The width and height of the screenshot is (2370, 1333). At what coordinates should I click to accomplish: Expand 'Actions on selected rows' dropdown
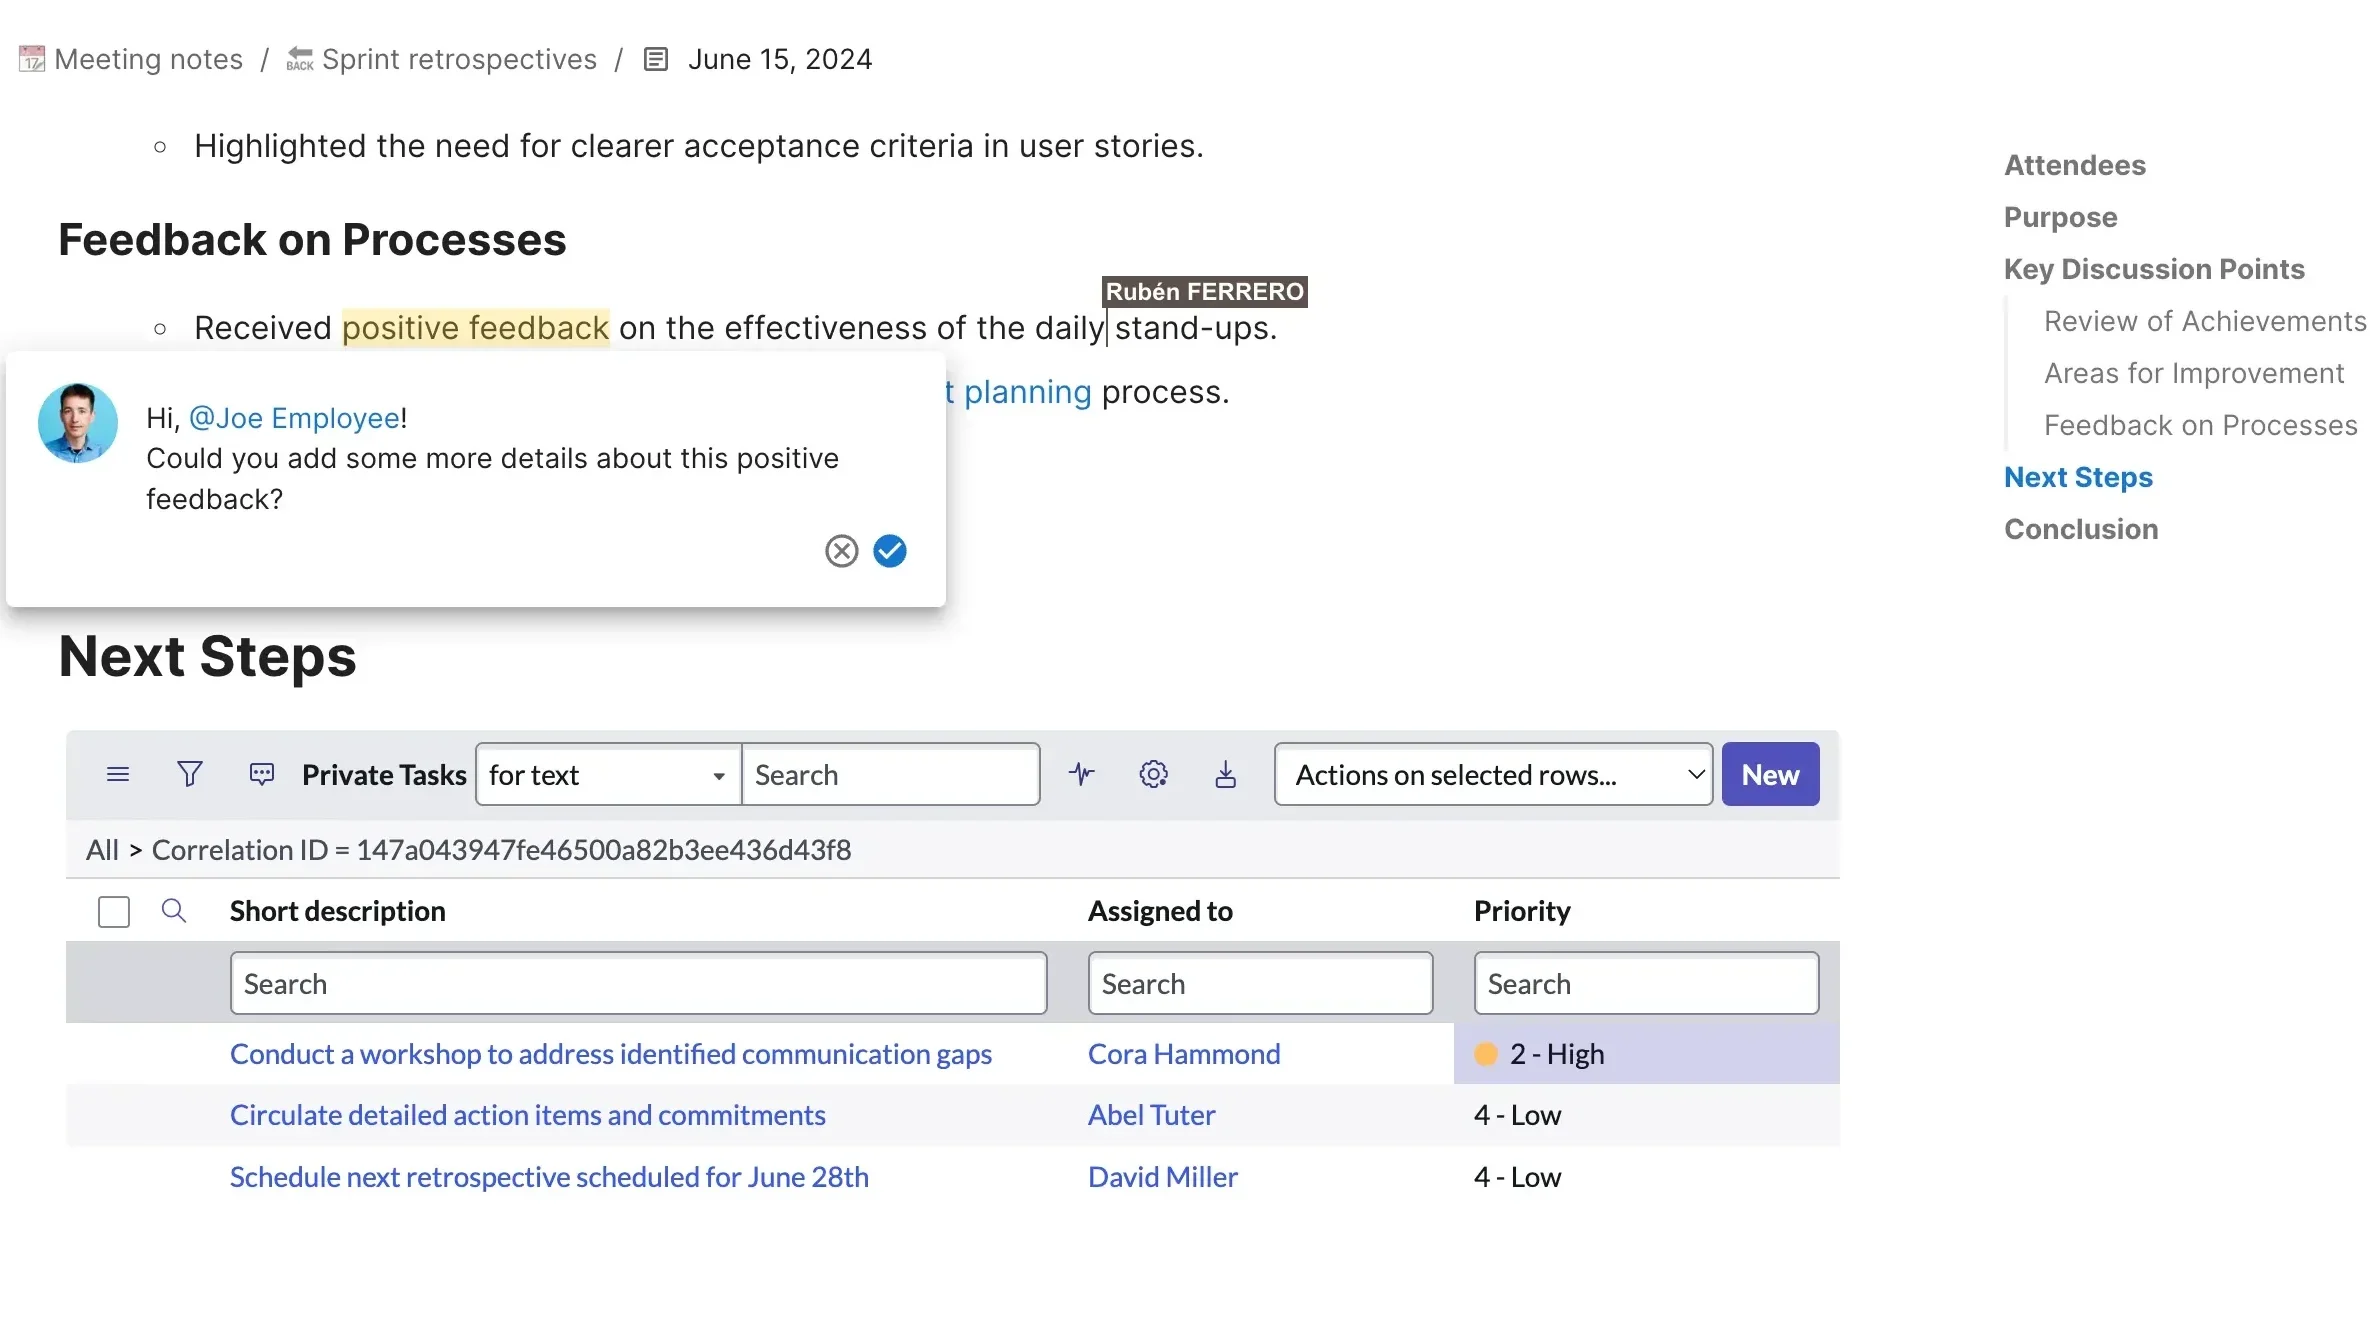tap(1492, 775)
